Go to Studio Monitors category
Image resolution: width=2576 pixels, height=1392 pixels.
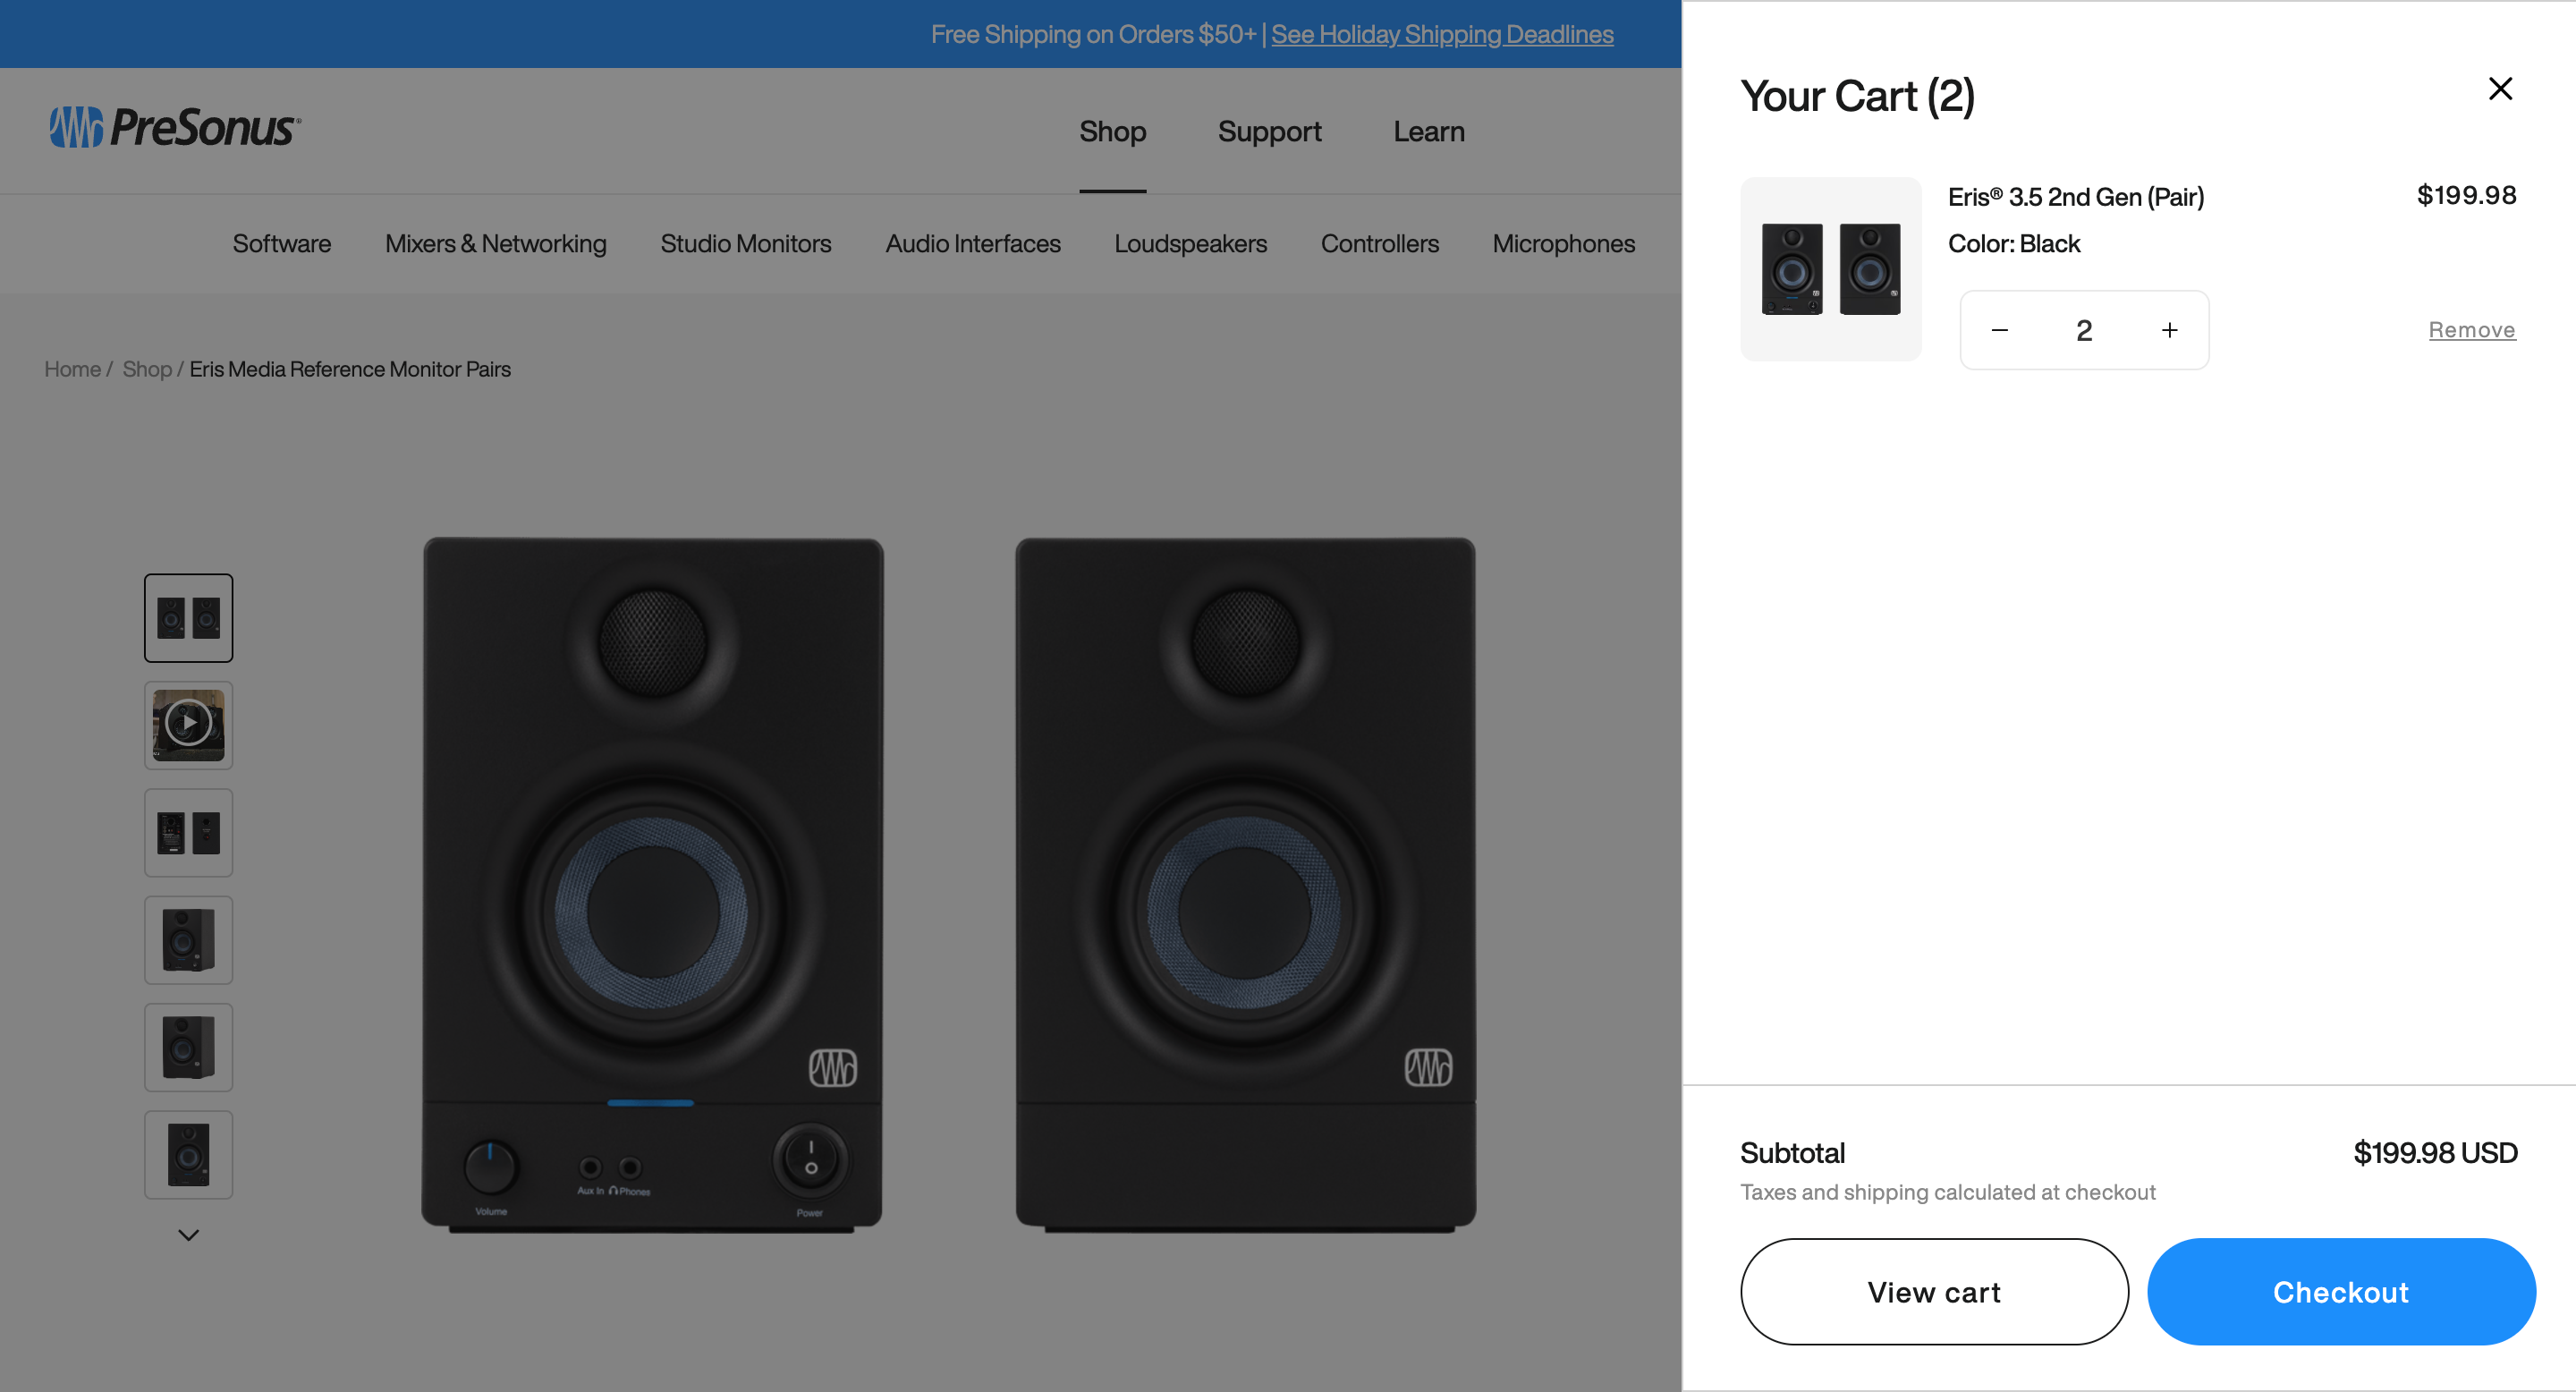[x=745, y=243]
